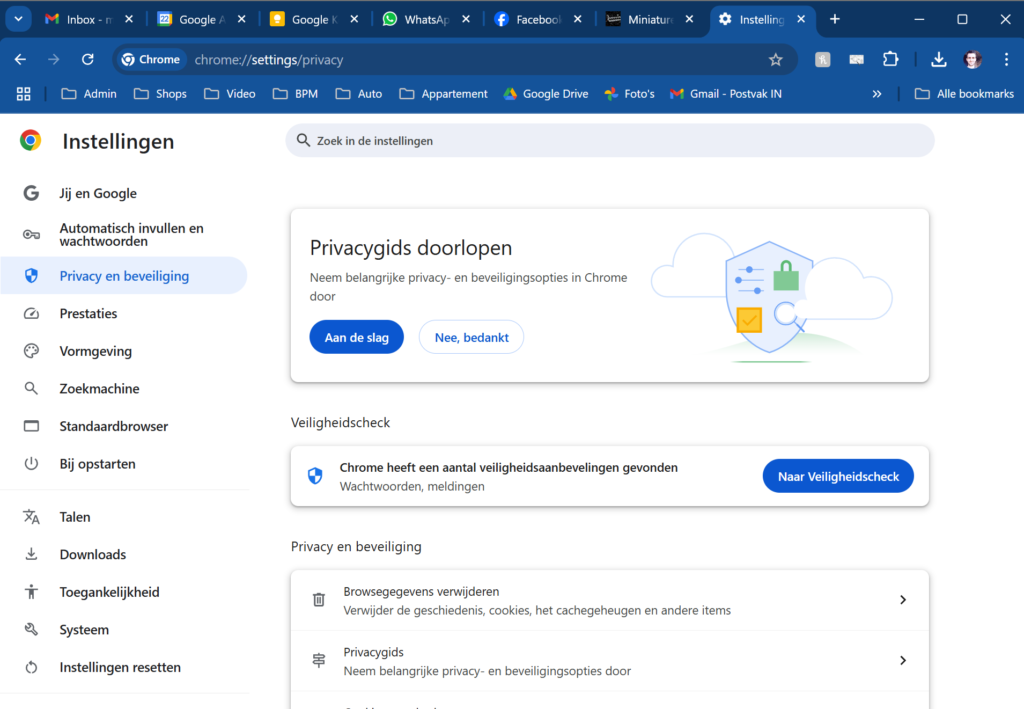Open Instellingen resetten

124,667
